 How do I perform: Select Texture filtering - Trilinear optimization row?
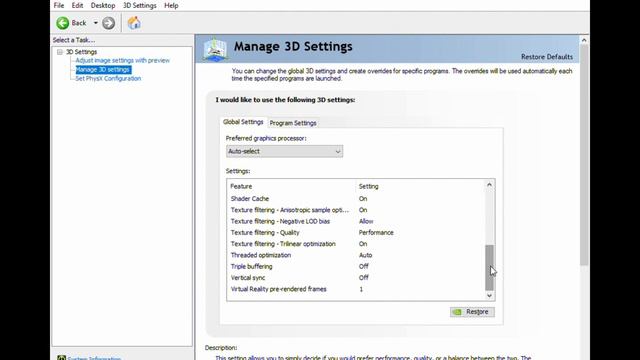click(355, 244)
